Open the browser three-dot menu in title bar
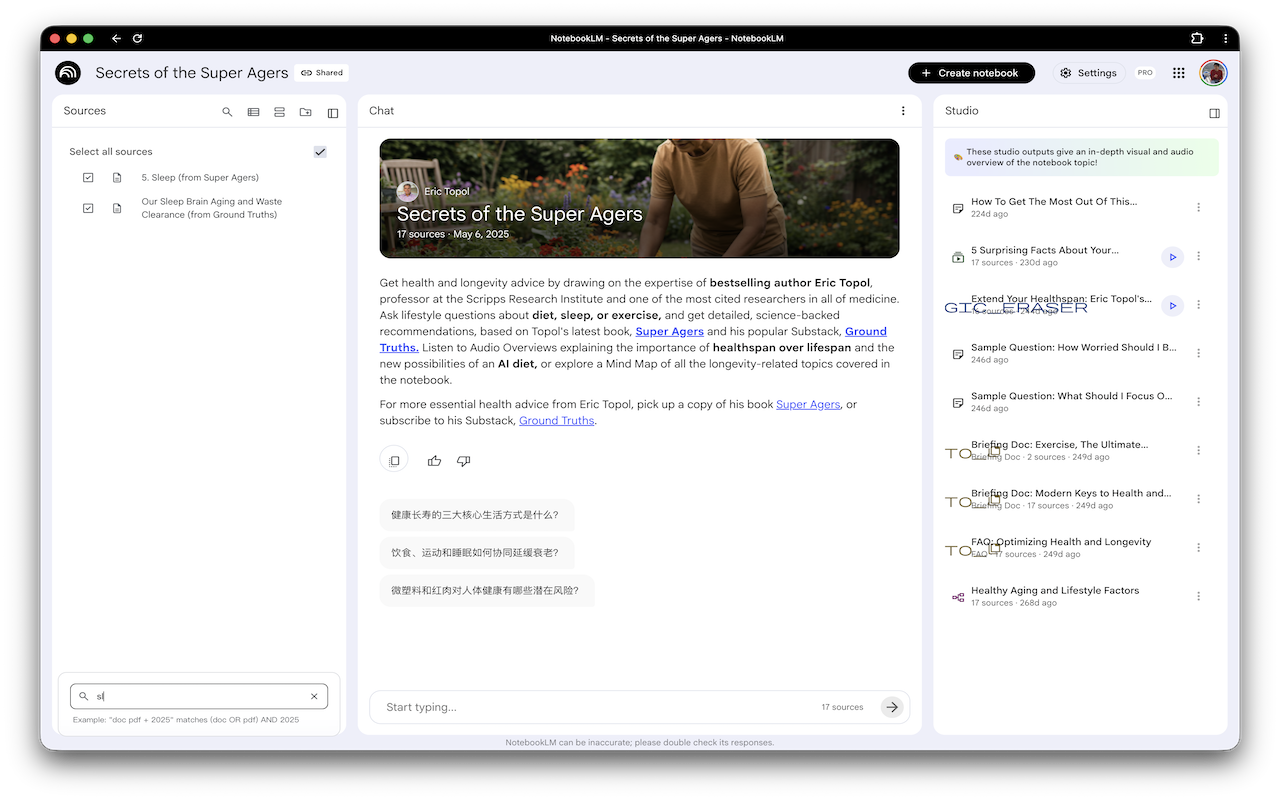The image size is (1280, 800). tap(1225, 38)
